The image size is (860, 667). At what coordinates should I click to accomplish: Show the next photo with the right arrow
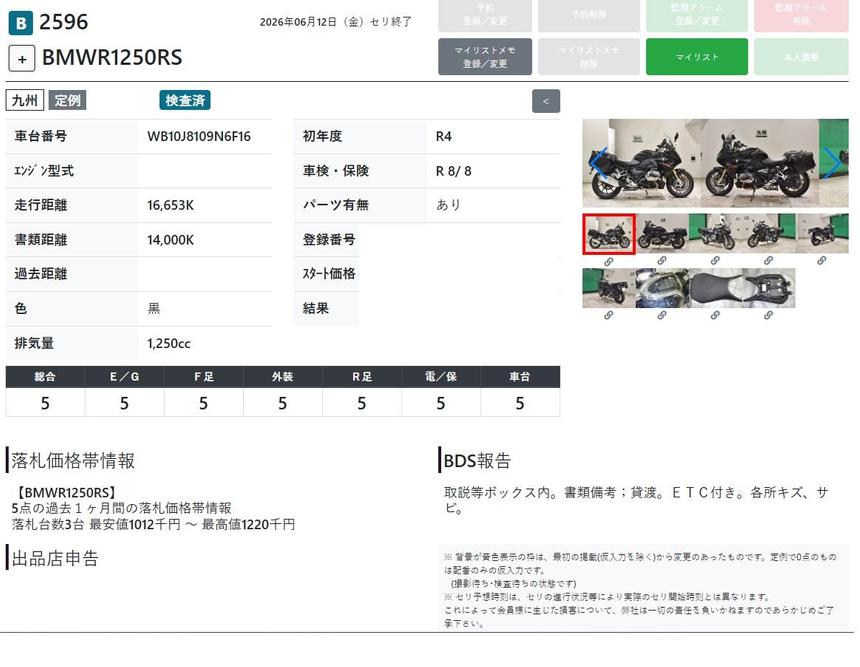point(832,163)
